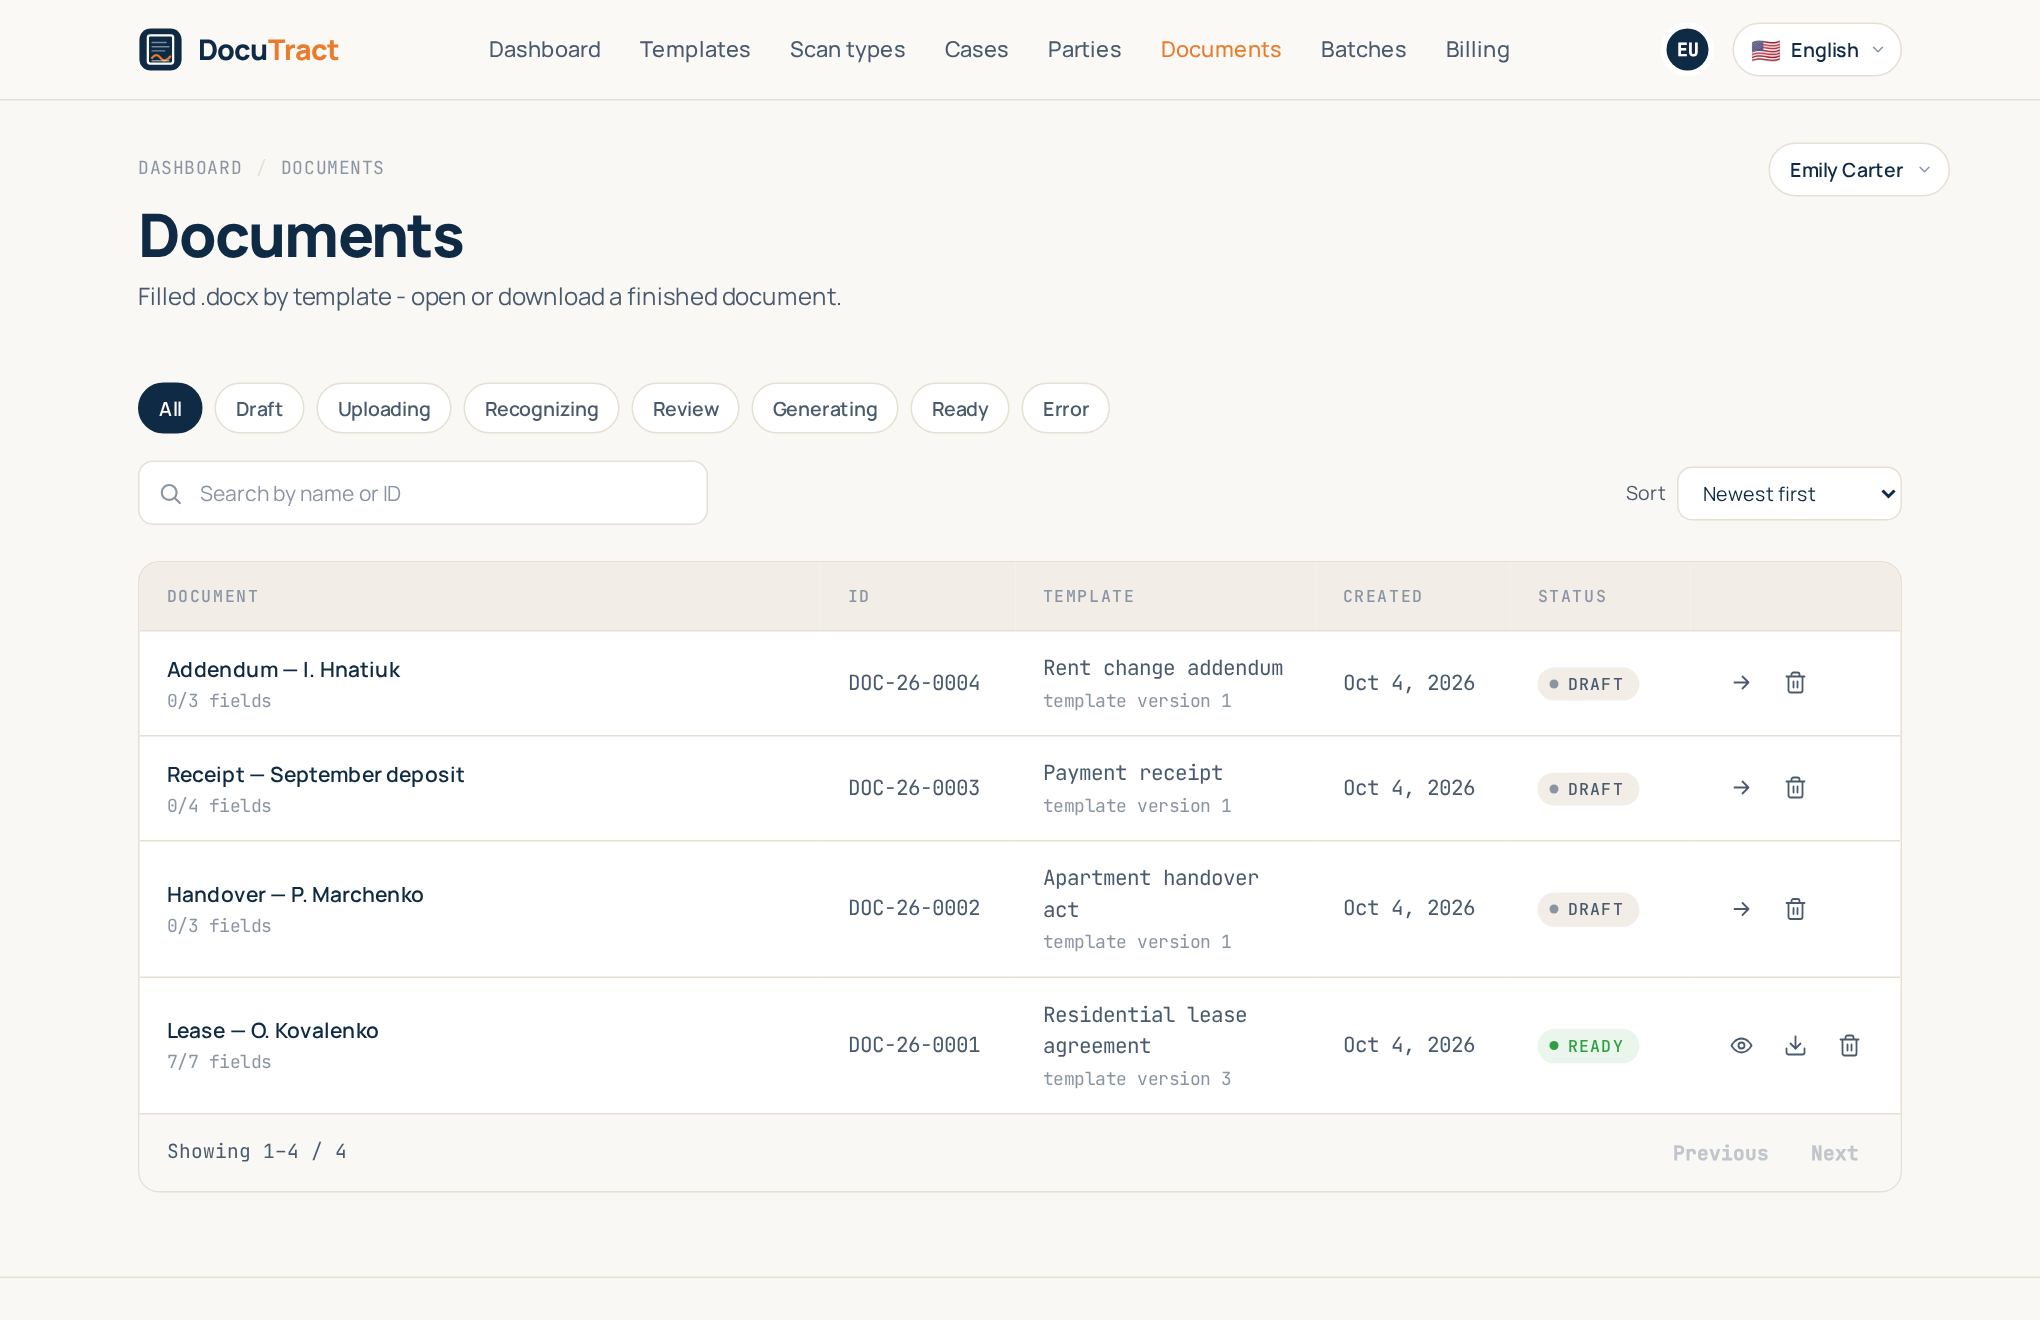The image size is (2040, 1320).
Task: Click the EU region avatar badge
Action: point(1687,50)
